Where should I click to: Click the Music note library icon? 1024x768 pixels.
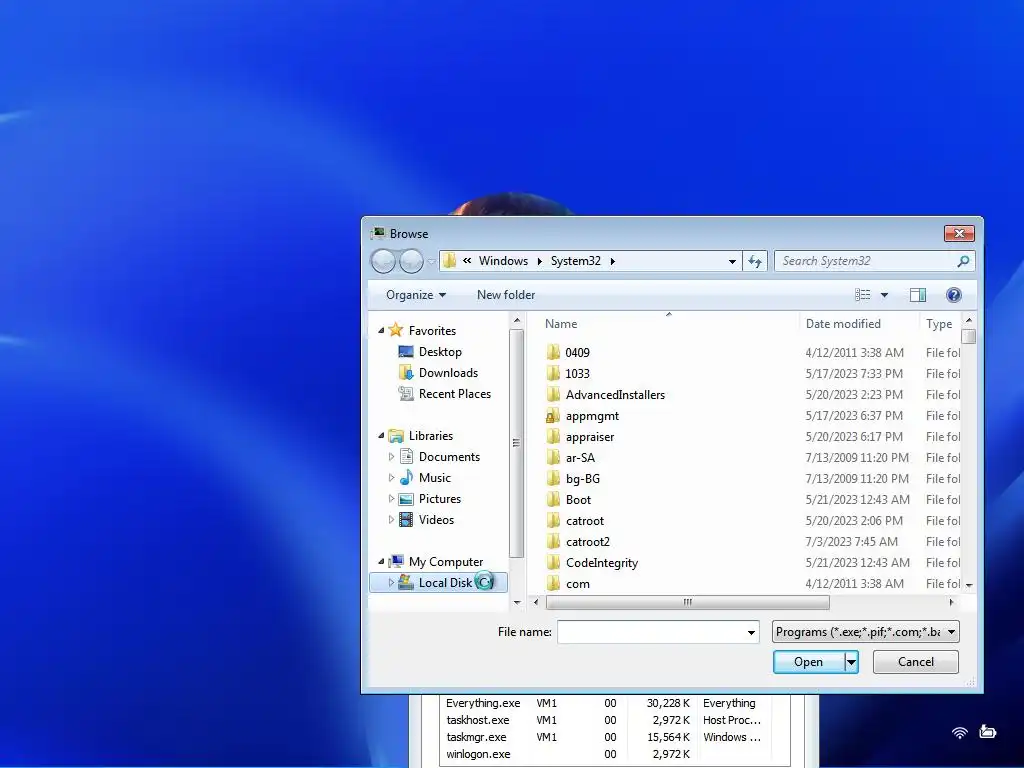[x=406, y=477]
